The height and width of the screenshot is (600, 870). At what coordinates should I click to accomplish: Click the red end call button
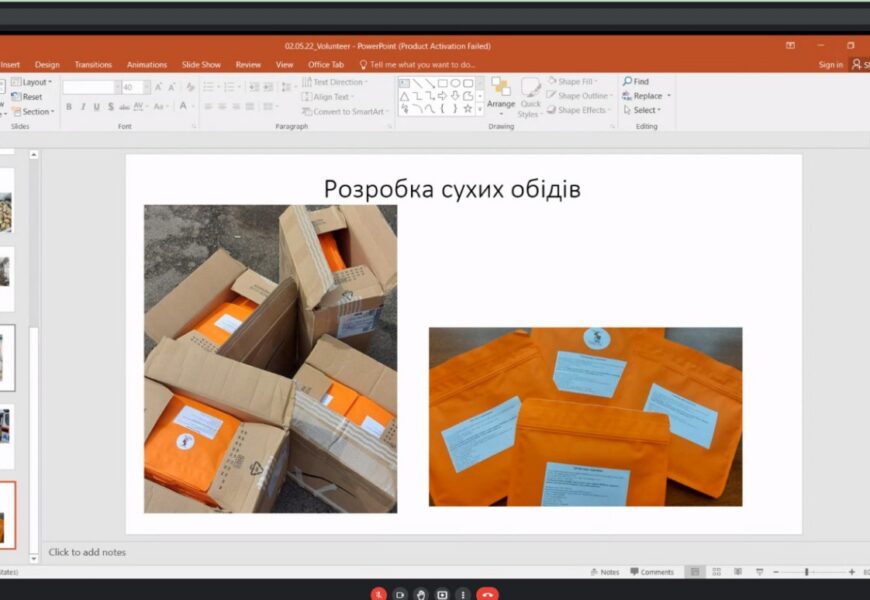487,594
